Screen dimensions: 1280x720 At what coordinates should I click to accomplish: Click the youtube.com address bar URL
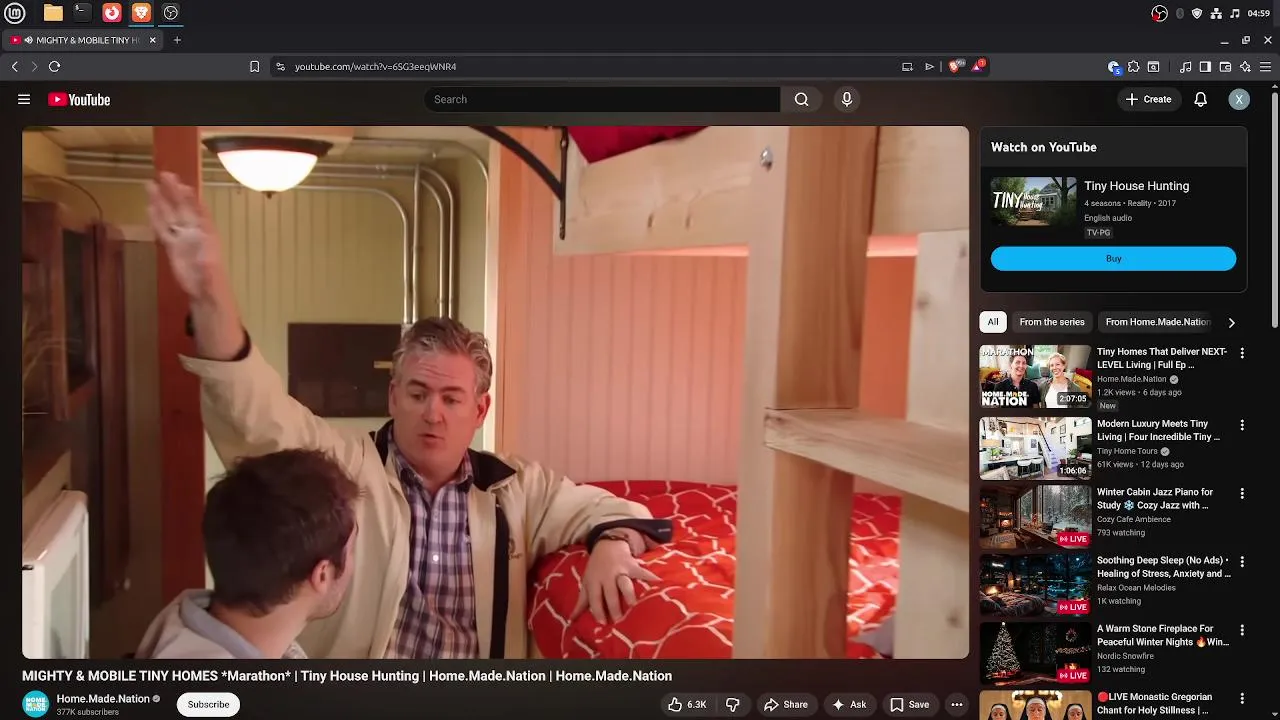click(x=375, y=66)
